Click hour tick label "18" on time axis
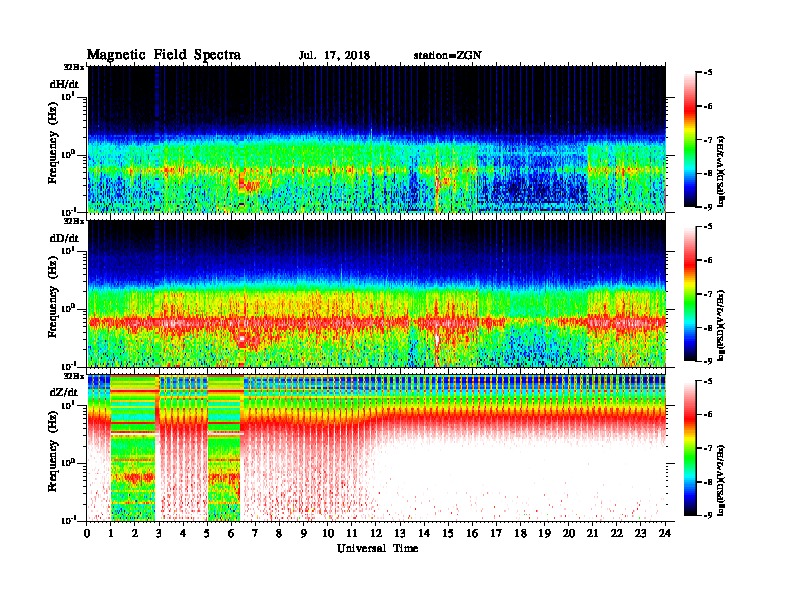The height and width of the screenshot is (612, 792). [x=521, y=533]
